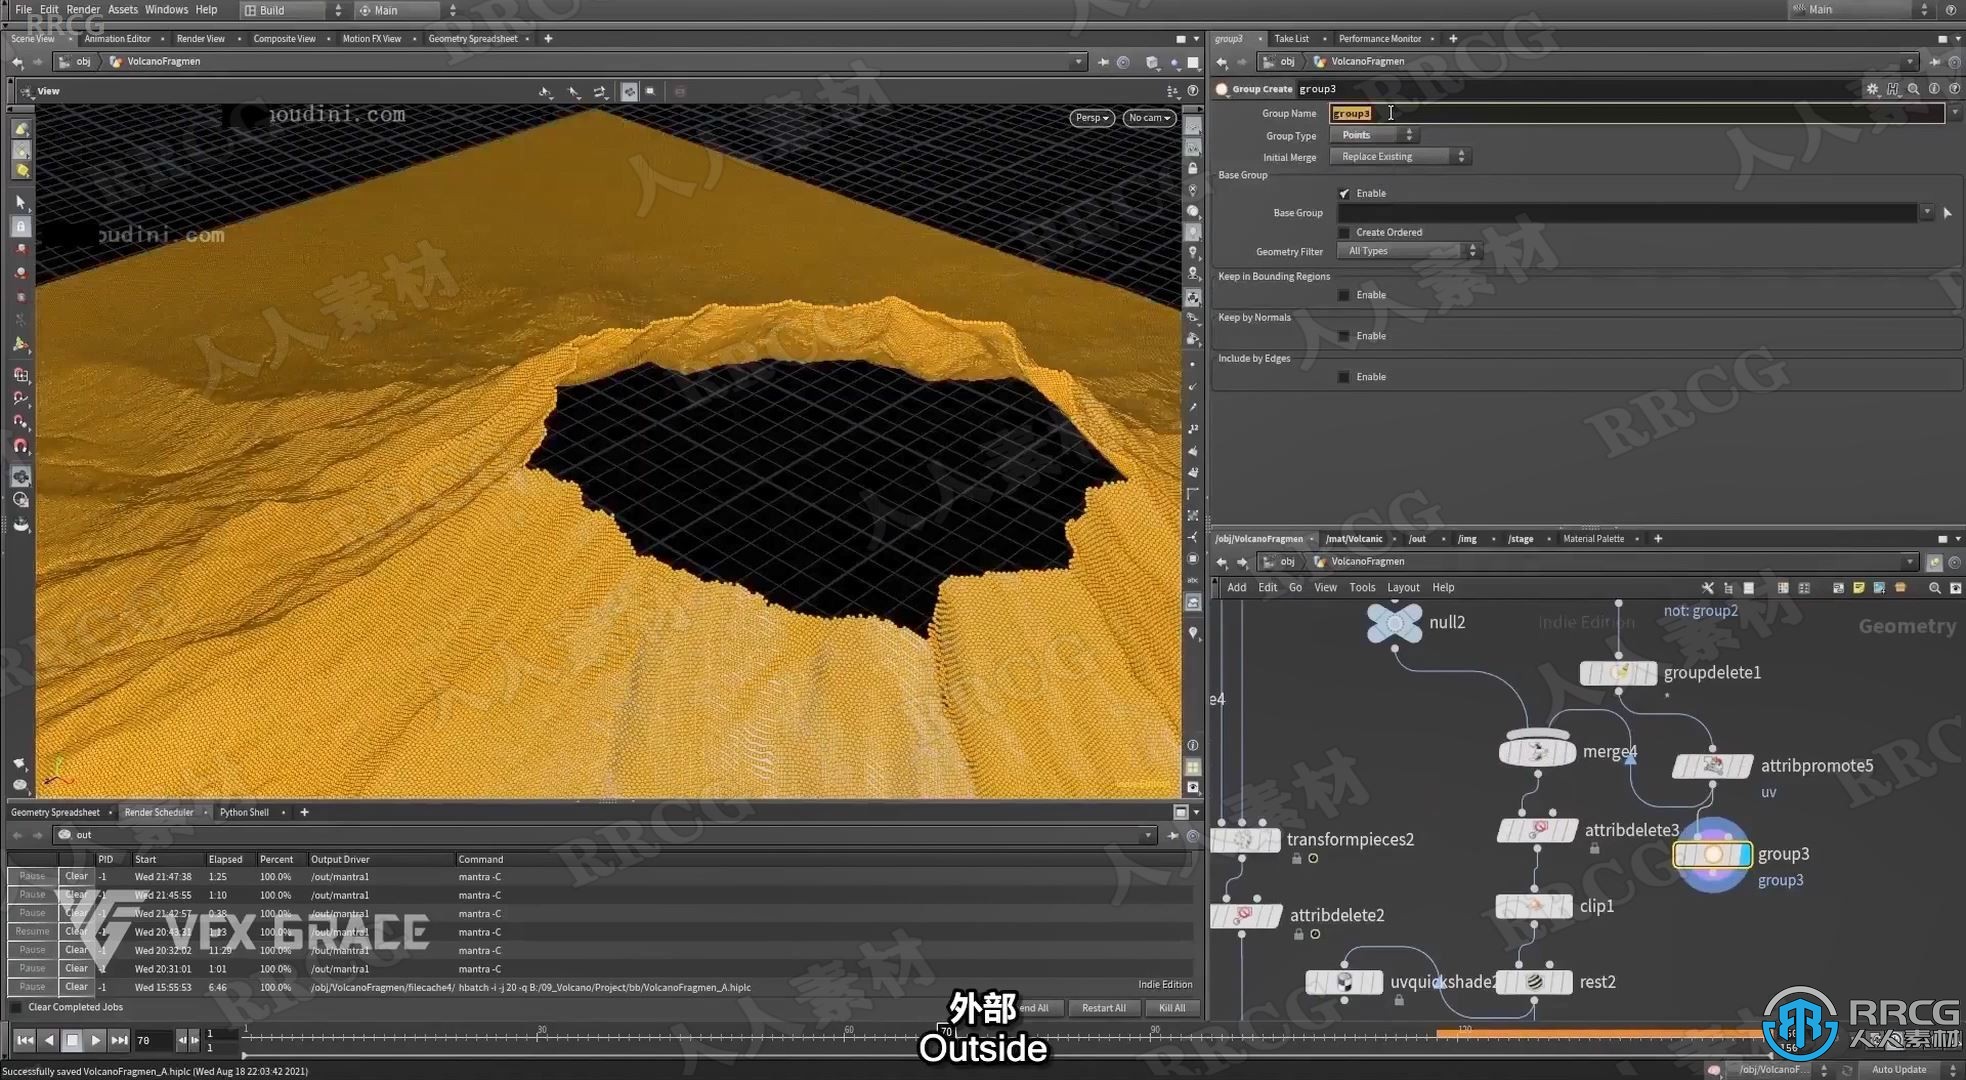This screenshot has width=1966, height=1080.
Task: Switch to the Composite View tab
Action: (x=282, y=39)
